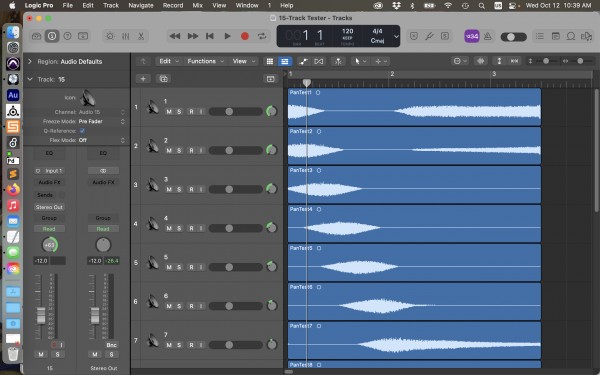Click the Duplicate Track button
600x375 pixels.
coord(163,79)
